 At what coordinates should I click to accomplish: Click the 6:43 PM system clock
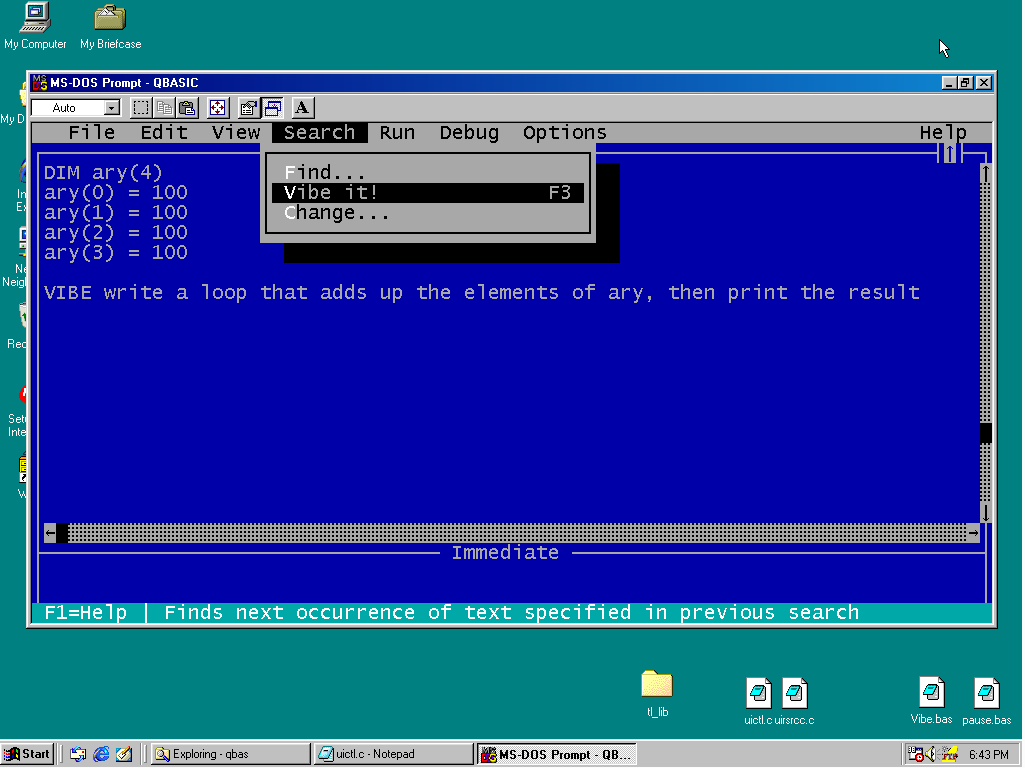[x=988, y=754]
